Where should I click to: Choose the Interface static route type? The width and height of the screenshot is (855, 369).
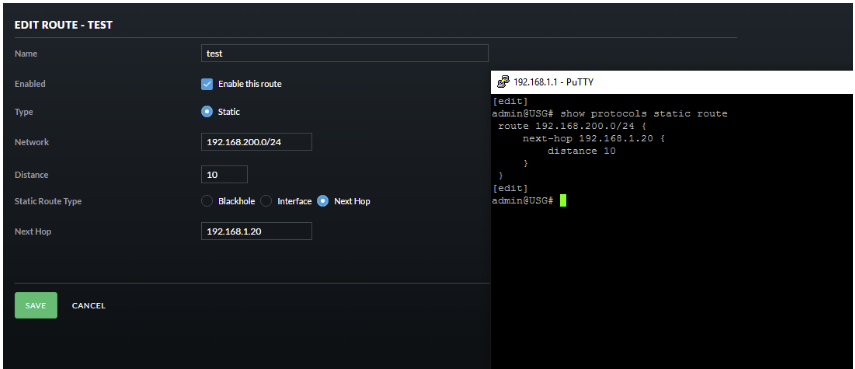(x=266, y=201)
